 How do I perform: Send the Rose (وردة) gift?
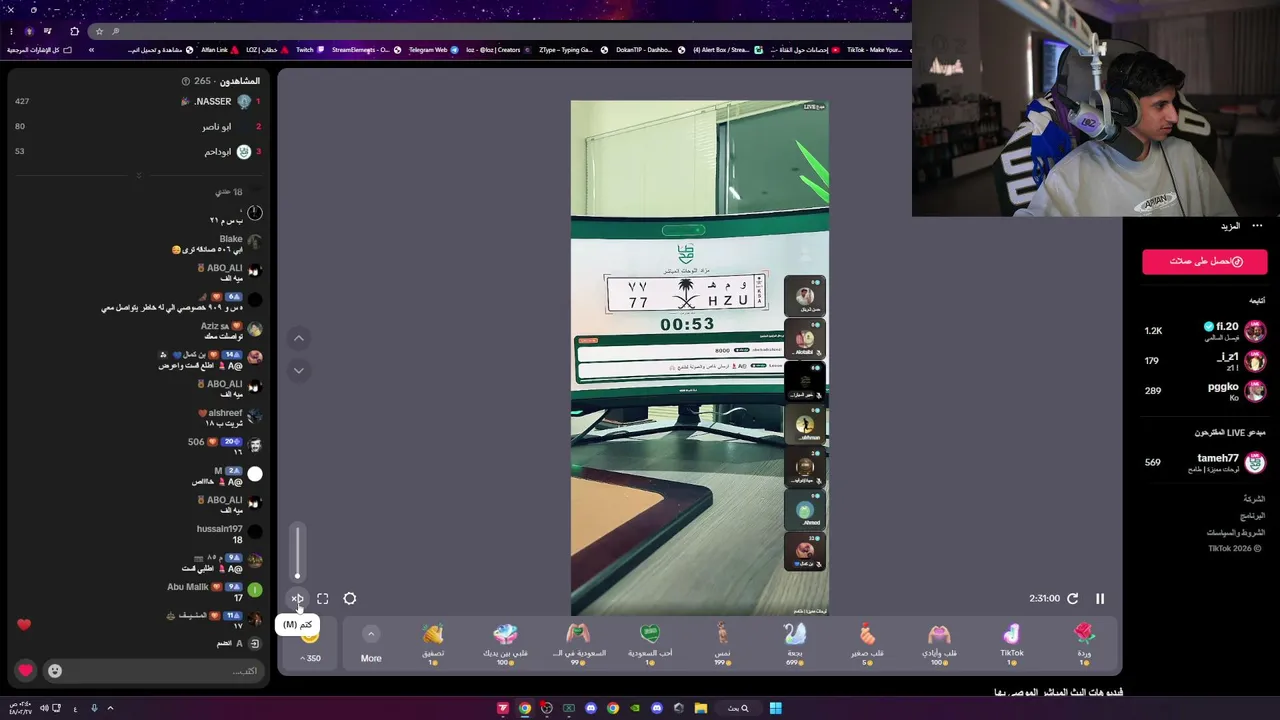[1084, 643]
